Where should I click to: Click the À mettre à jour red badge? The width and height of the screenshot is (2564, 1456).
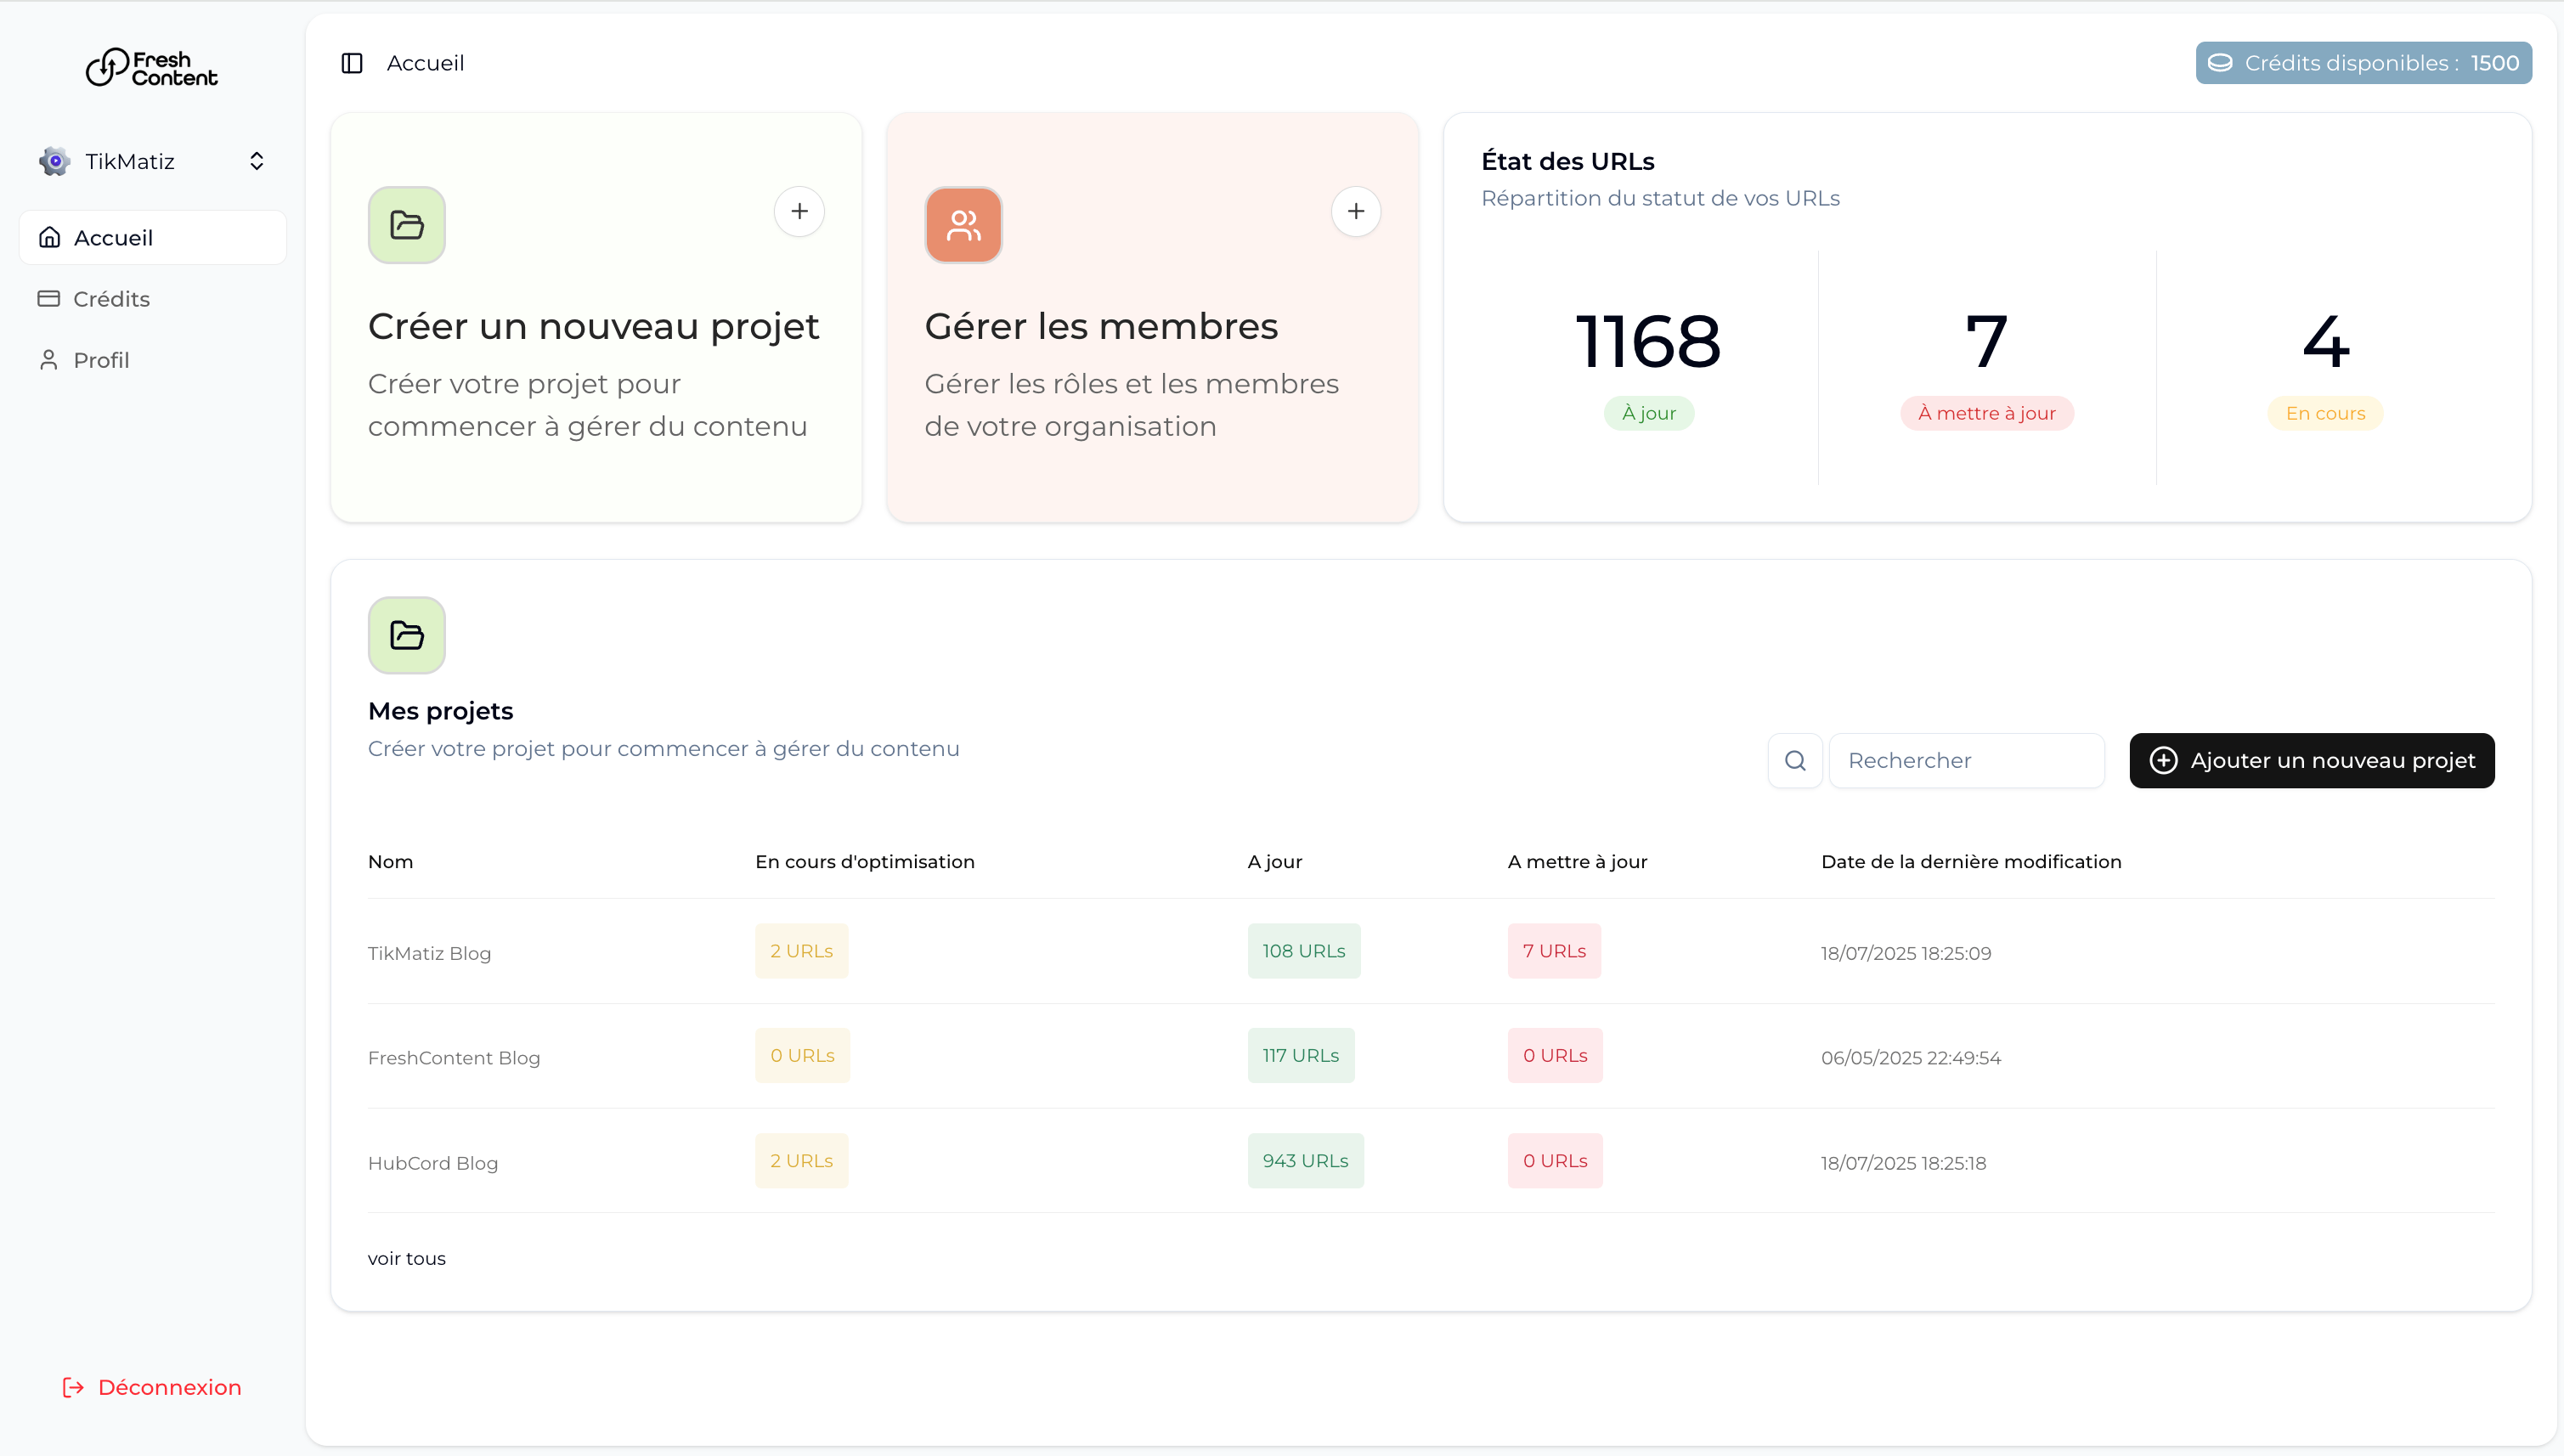tap(1987, 413)
